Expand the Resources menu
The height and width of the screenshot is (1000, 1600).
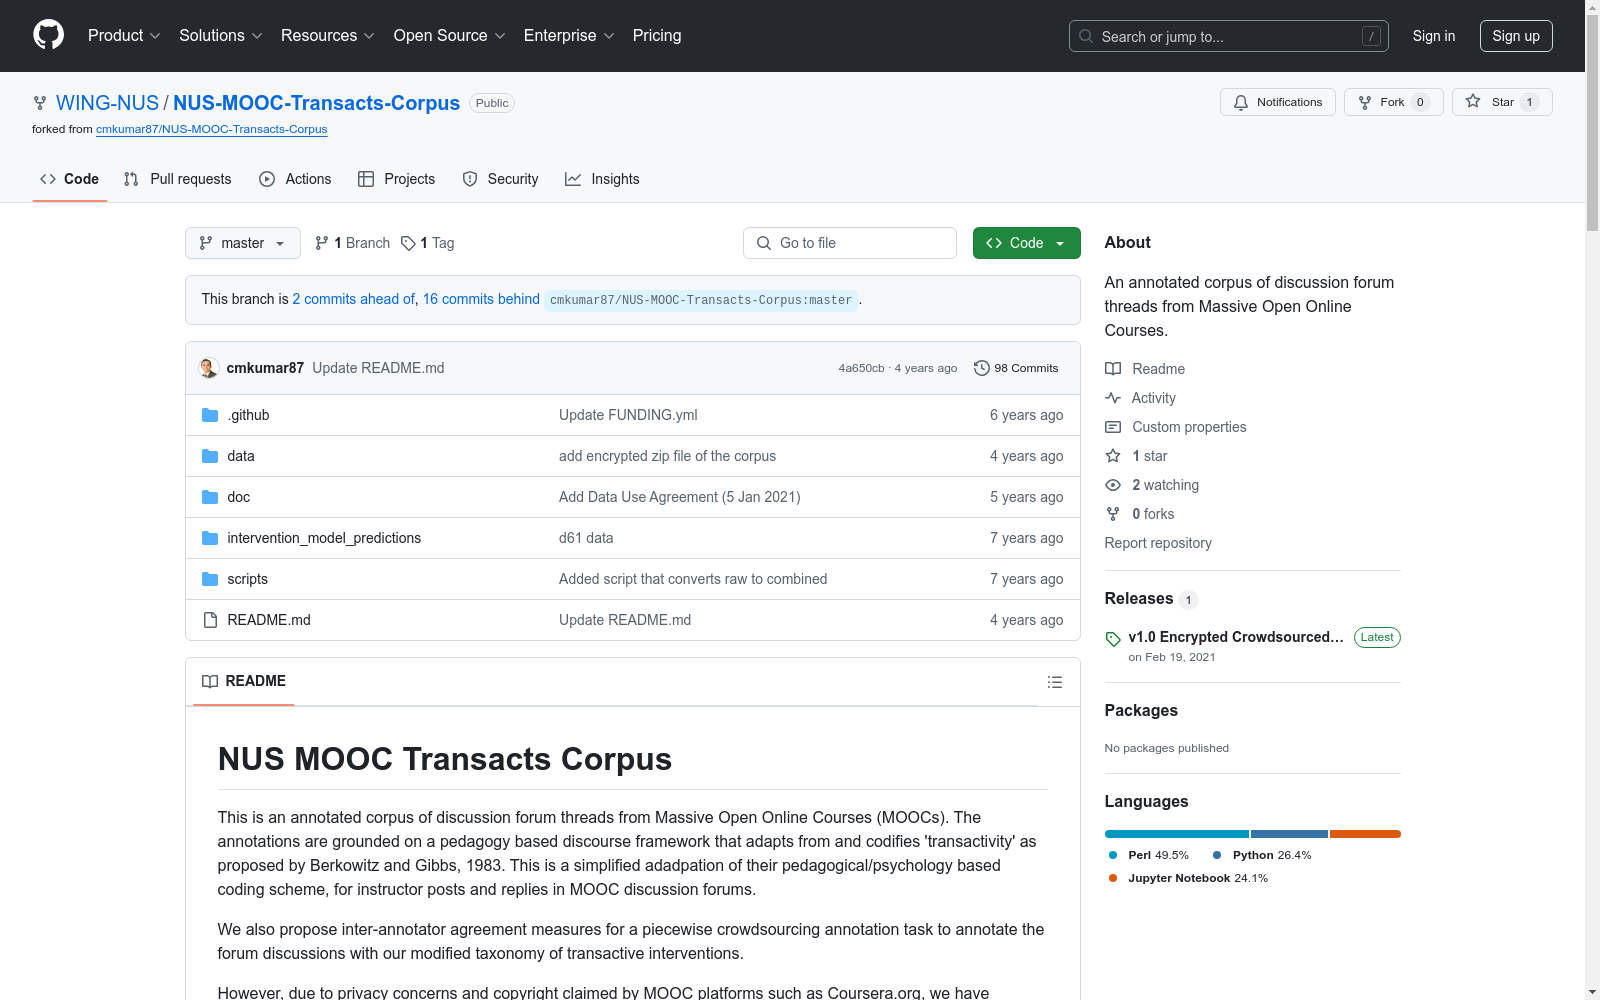coord(328,36)
